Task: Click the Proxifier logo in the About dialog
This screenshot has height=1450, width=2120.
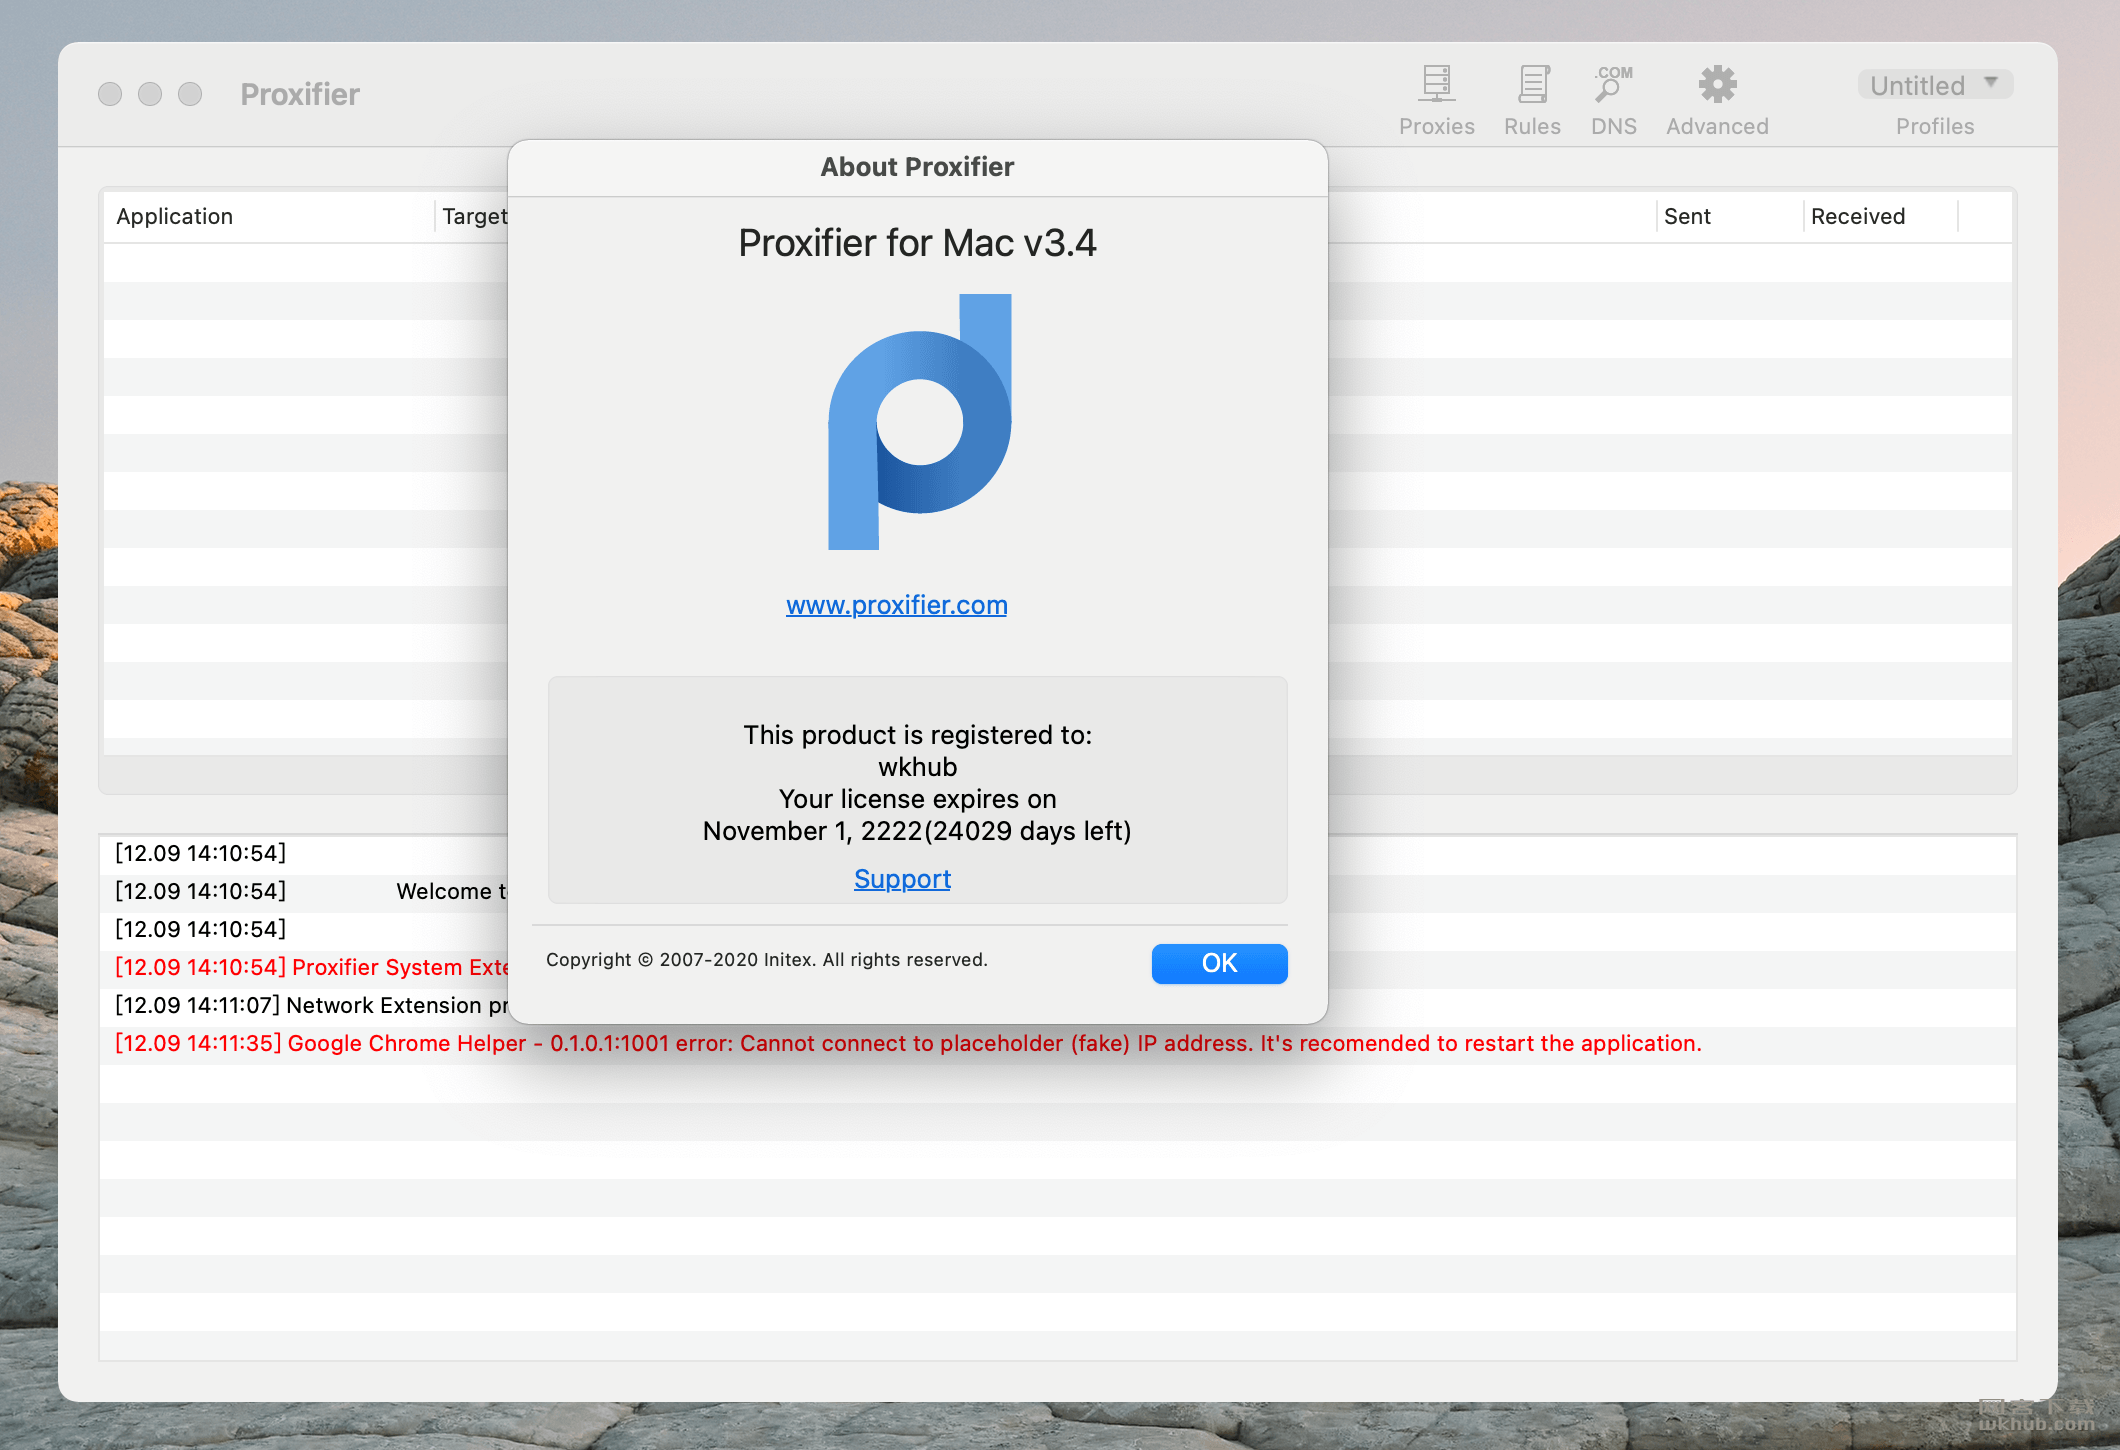Action: coord(919,421)
